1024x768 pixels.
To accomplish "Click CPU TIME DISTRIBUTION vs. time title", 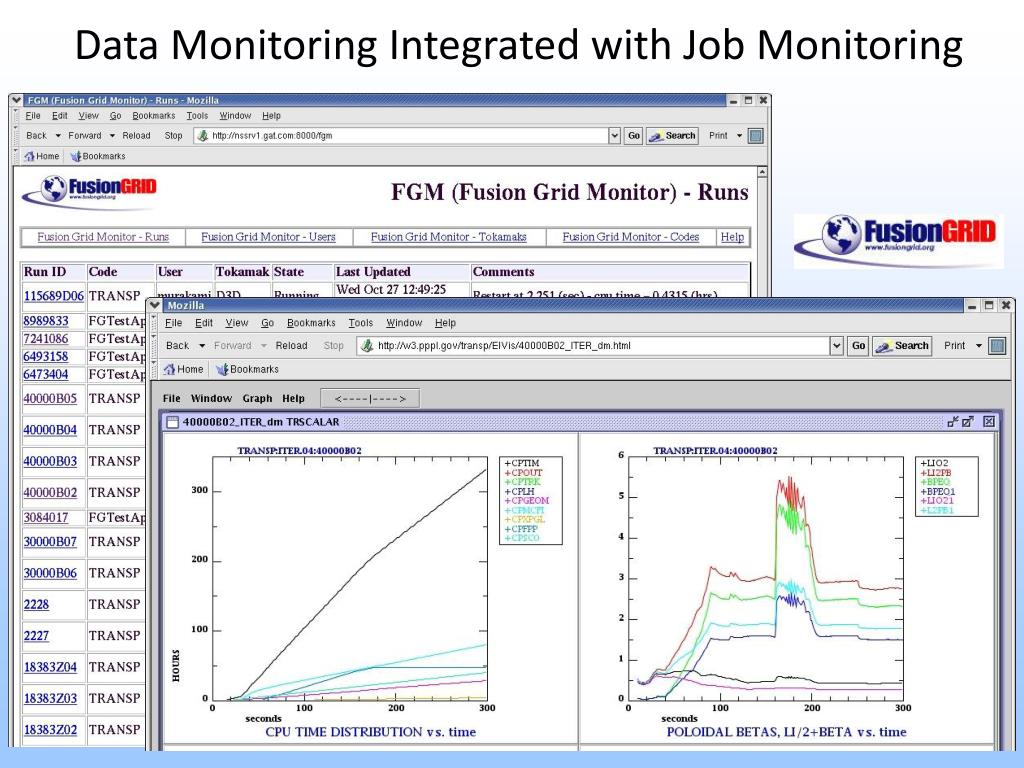I will click(370, 732).
